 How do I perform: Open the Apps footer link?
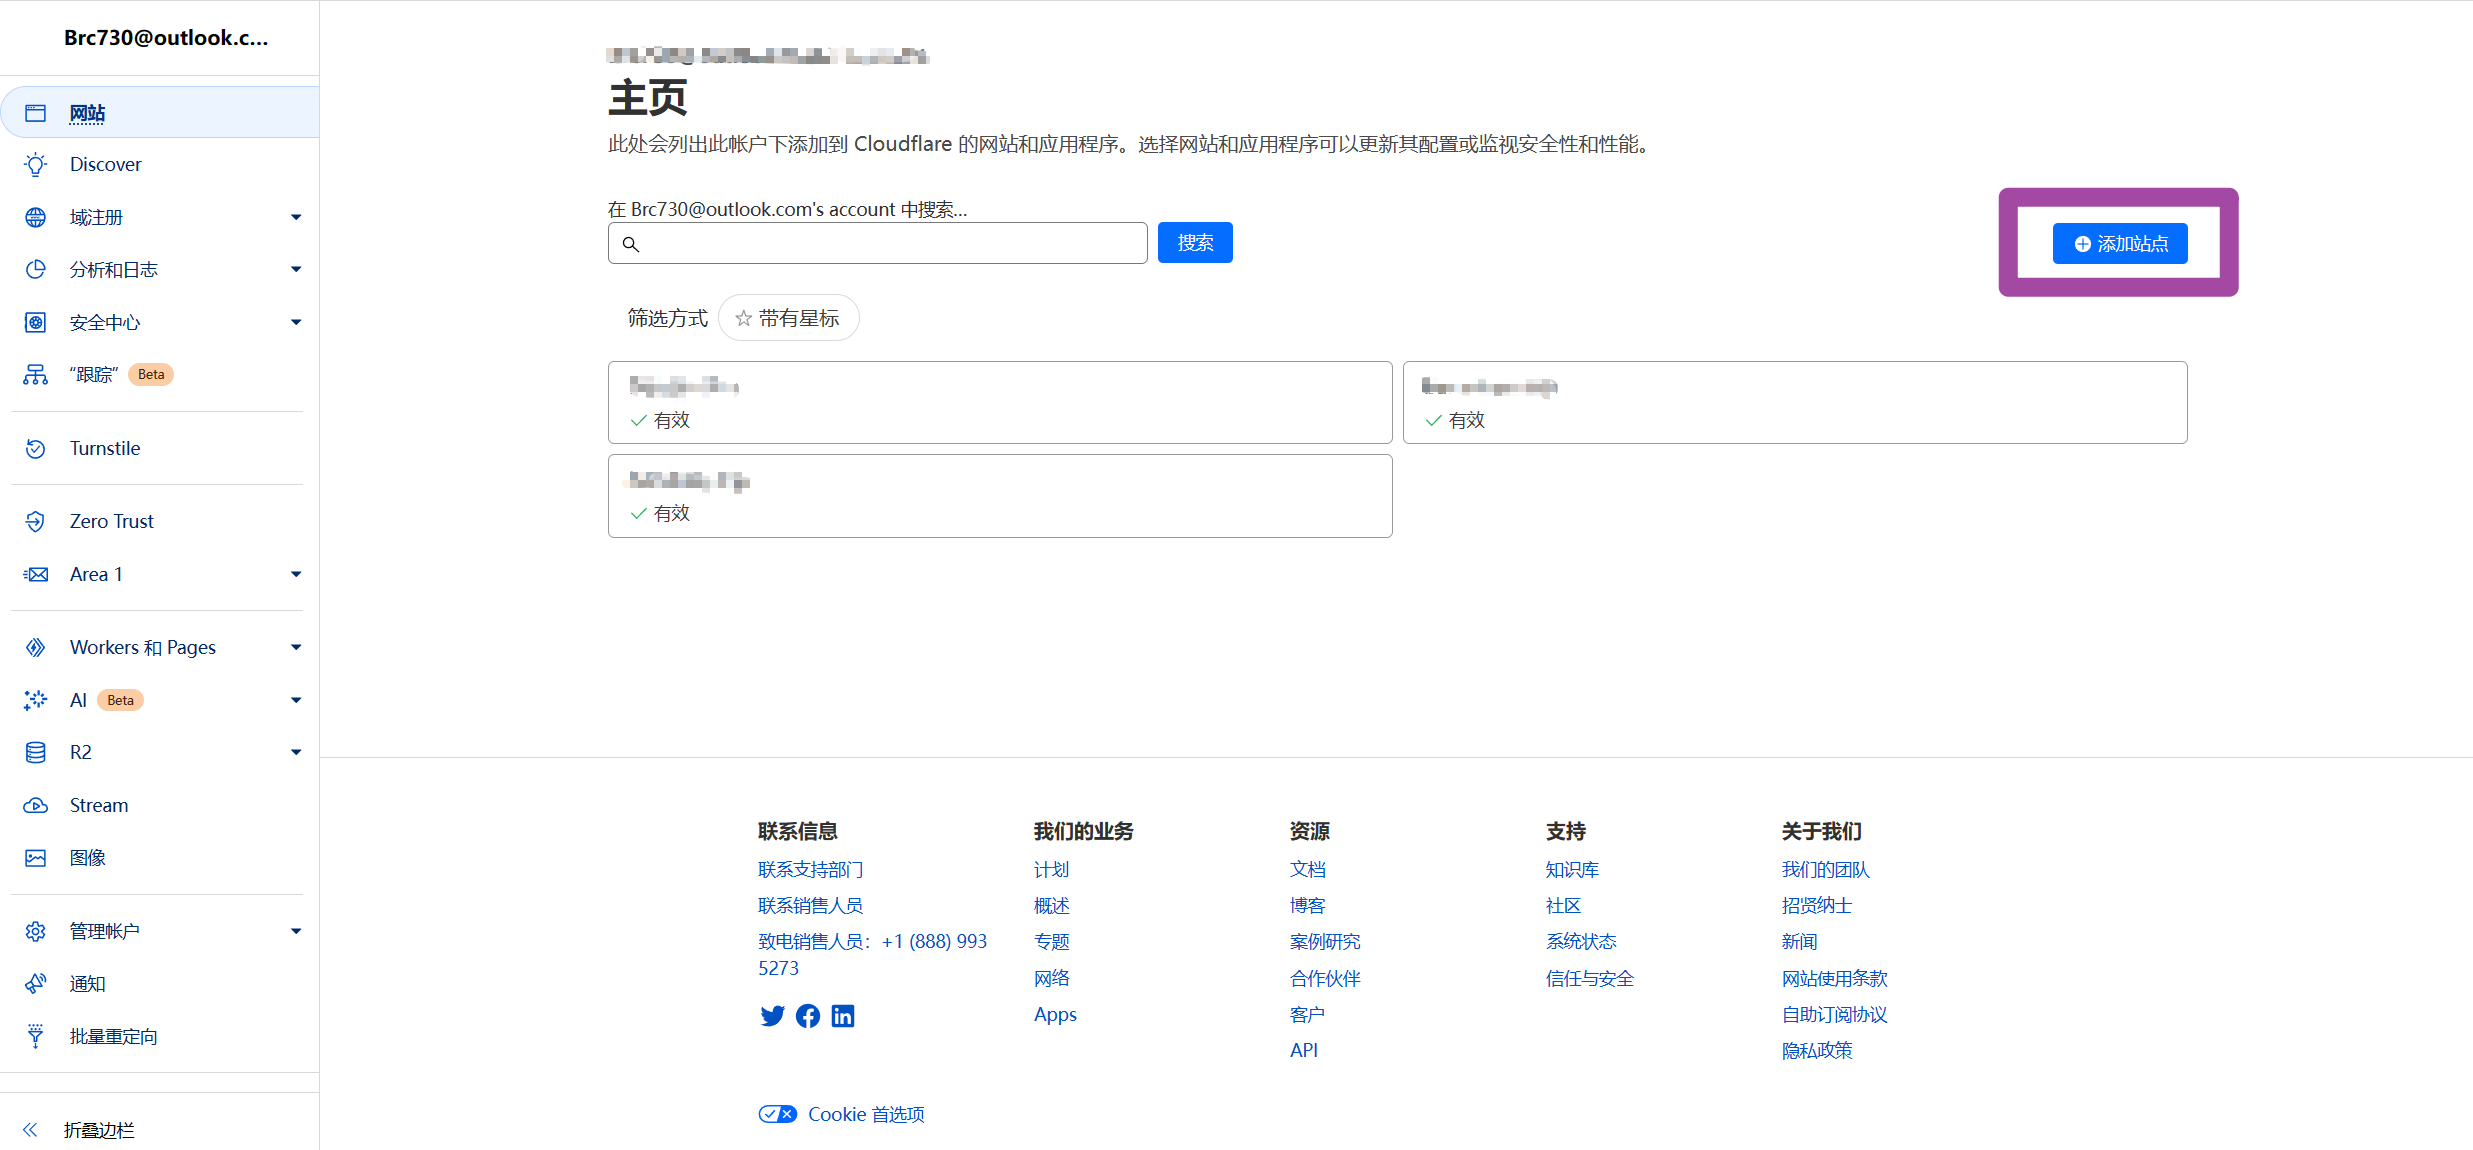(1055, 1015)
